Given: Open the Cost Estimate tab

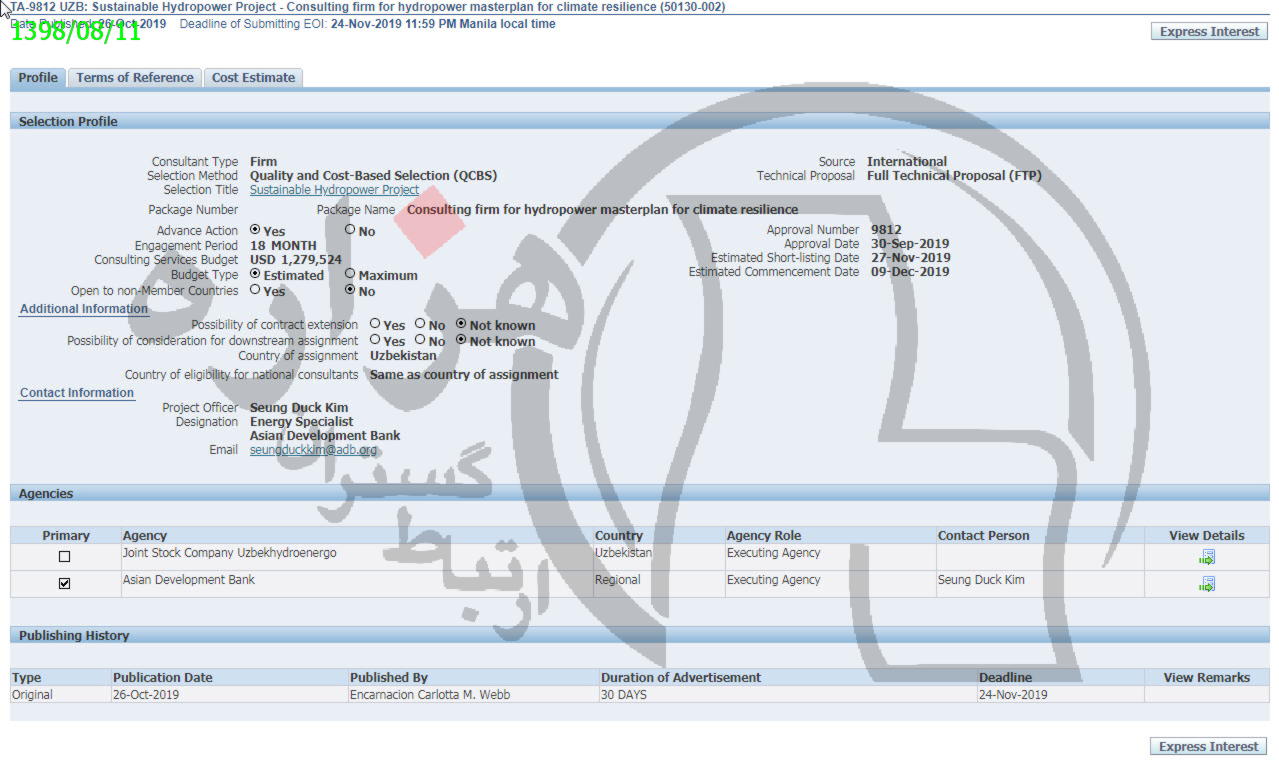Looking at the screenshot, I should pyautogui.click(x=253, y=78).
